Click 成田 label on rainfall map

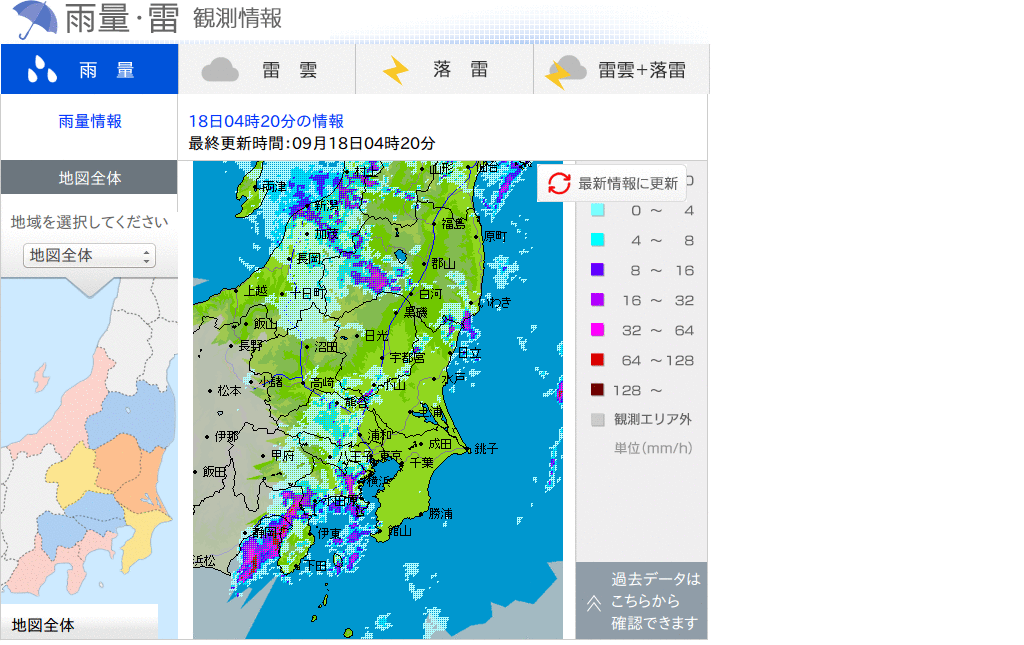click(x=440, y=444)
